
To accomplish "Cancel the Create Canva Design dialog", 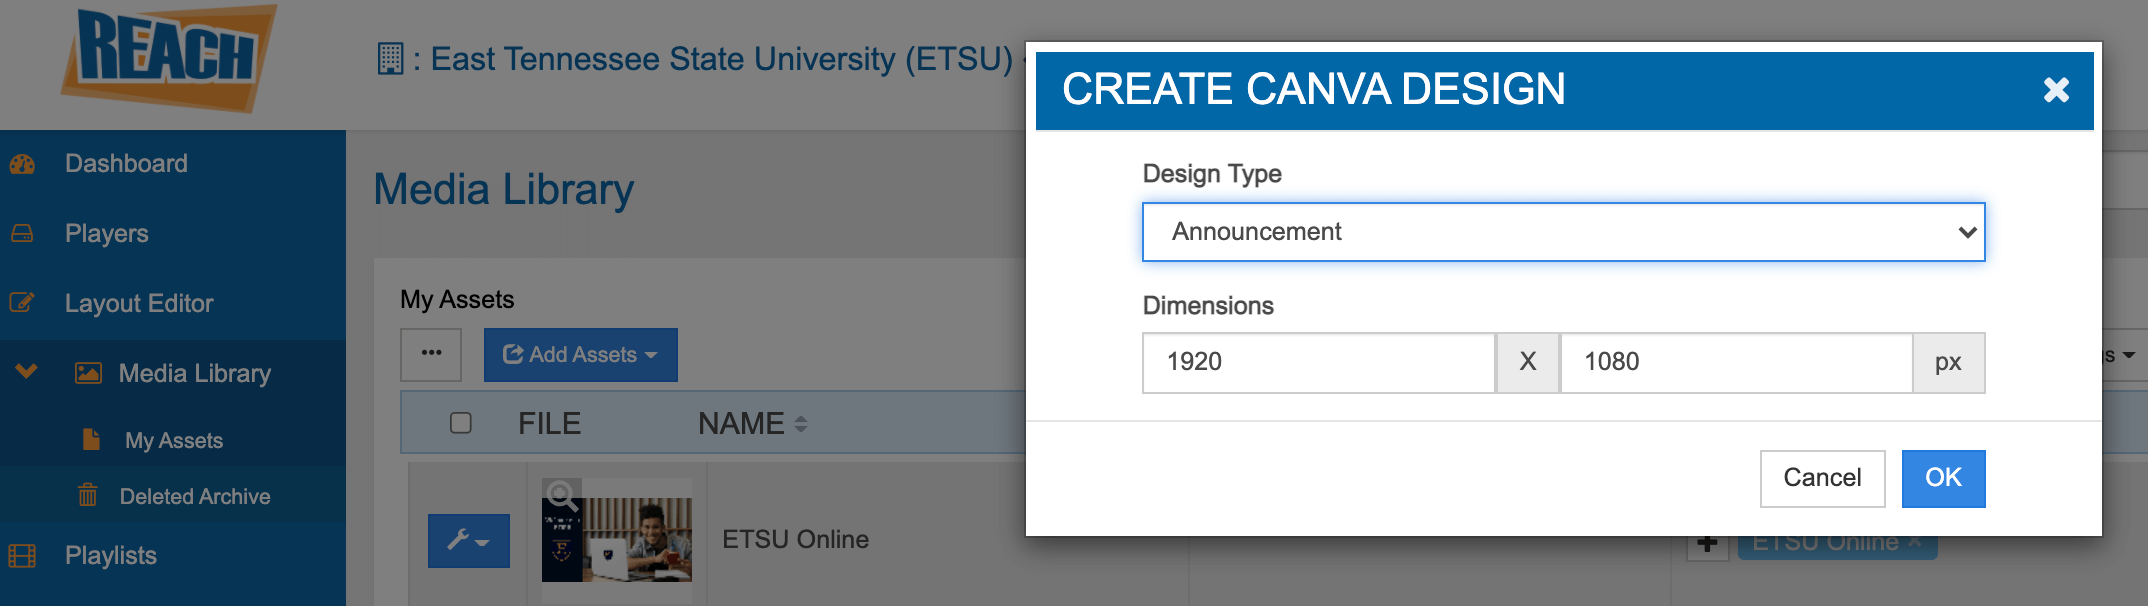I will coord(1822,478).
